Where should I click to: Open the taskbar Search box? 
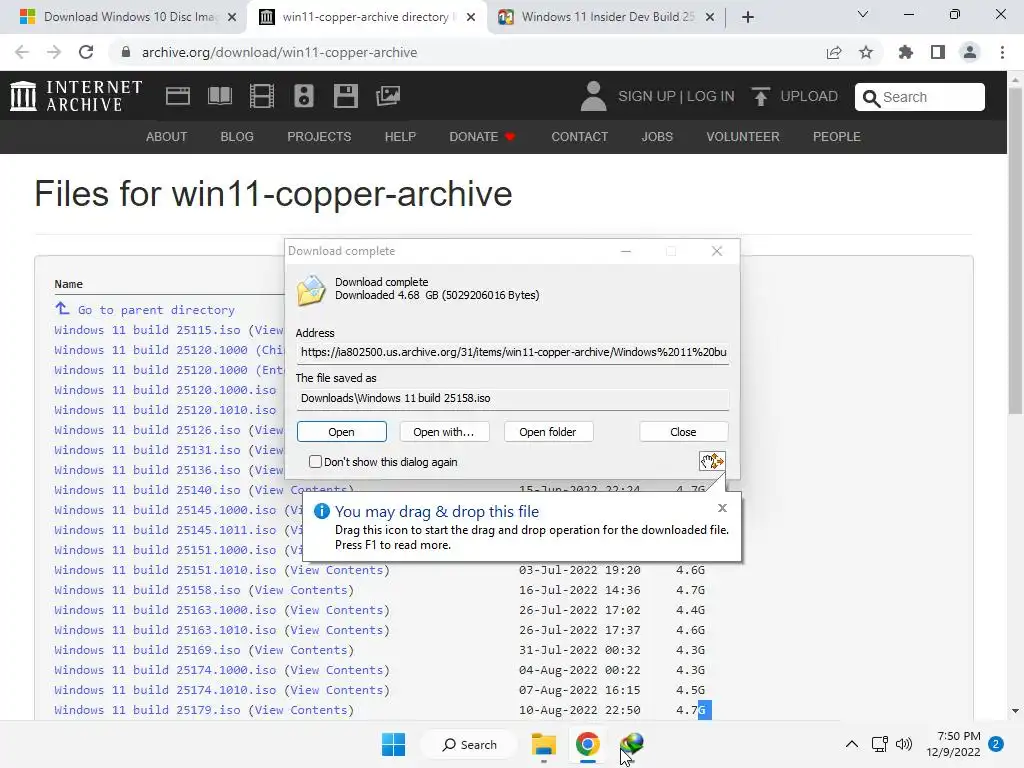click(469, 744)
